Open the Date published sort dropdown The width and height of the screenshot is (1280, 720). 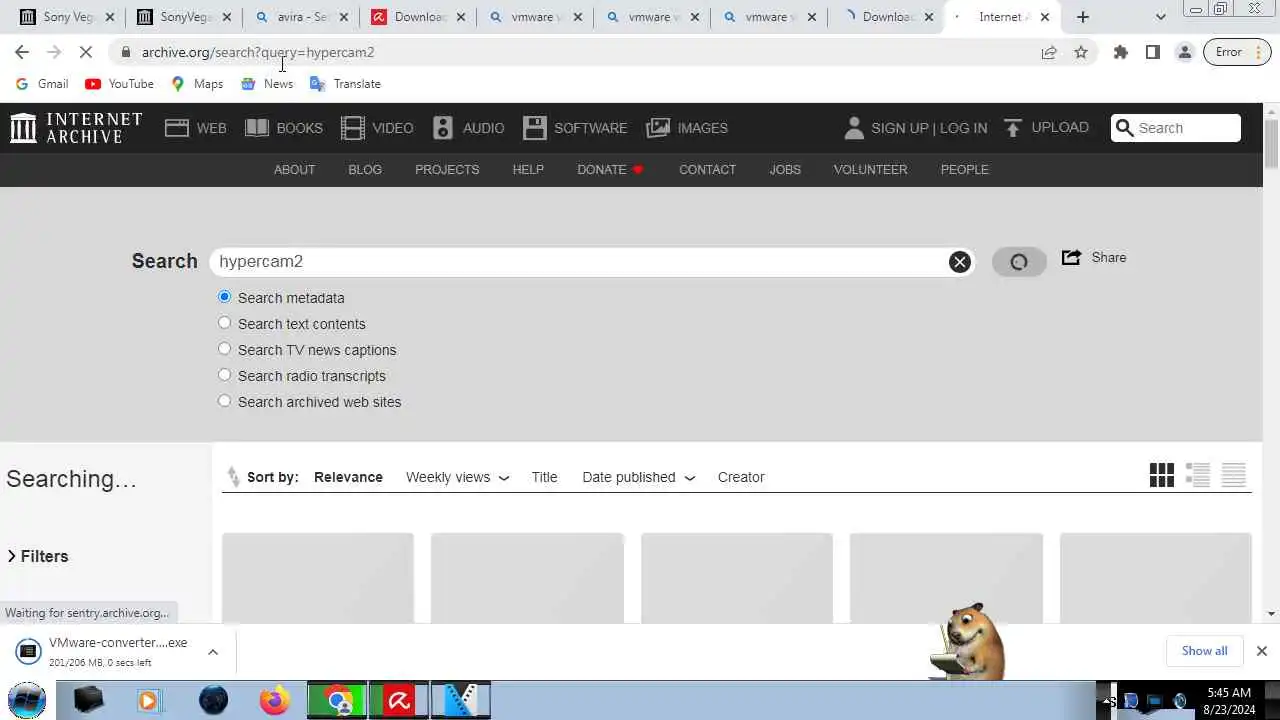(639, 477)
